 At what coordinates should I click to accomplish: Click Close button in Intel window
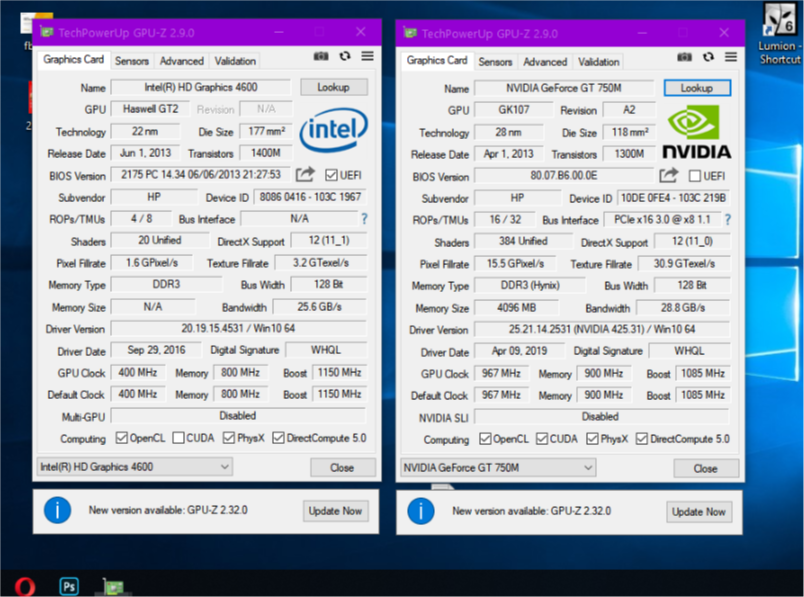pyautogui.click(x=343, y=468)
